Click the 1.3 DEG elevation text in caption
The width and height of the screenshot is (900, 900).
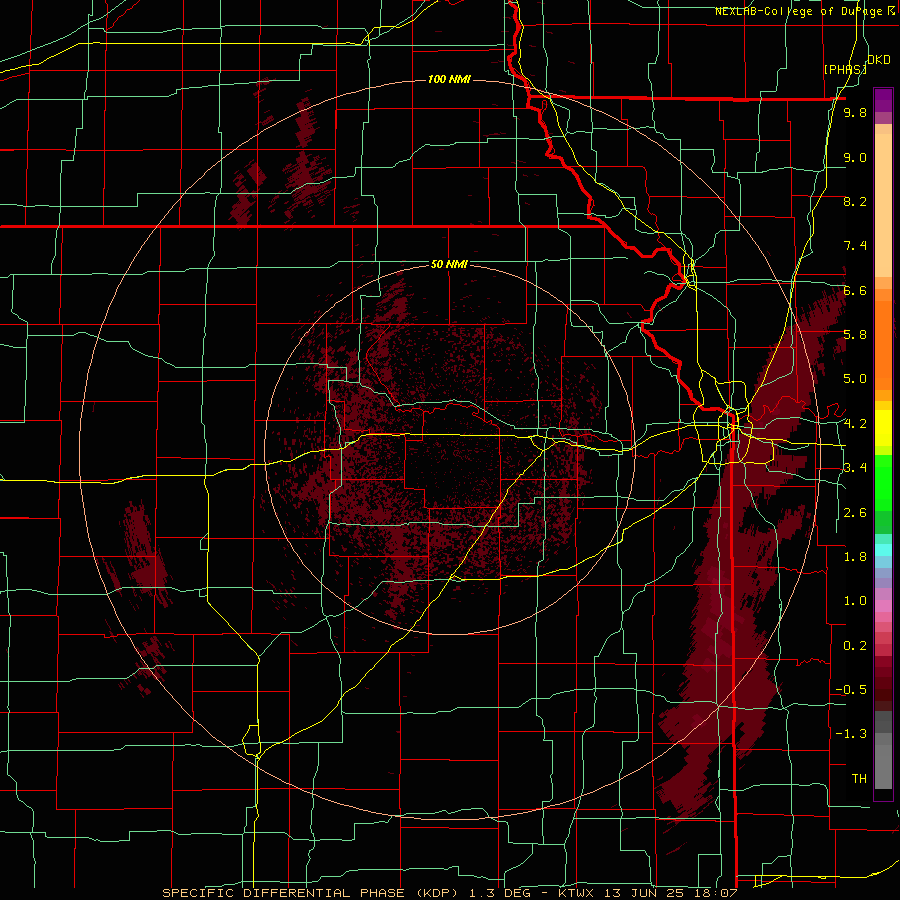[502, 893]
